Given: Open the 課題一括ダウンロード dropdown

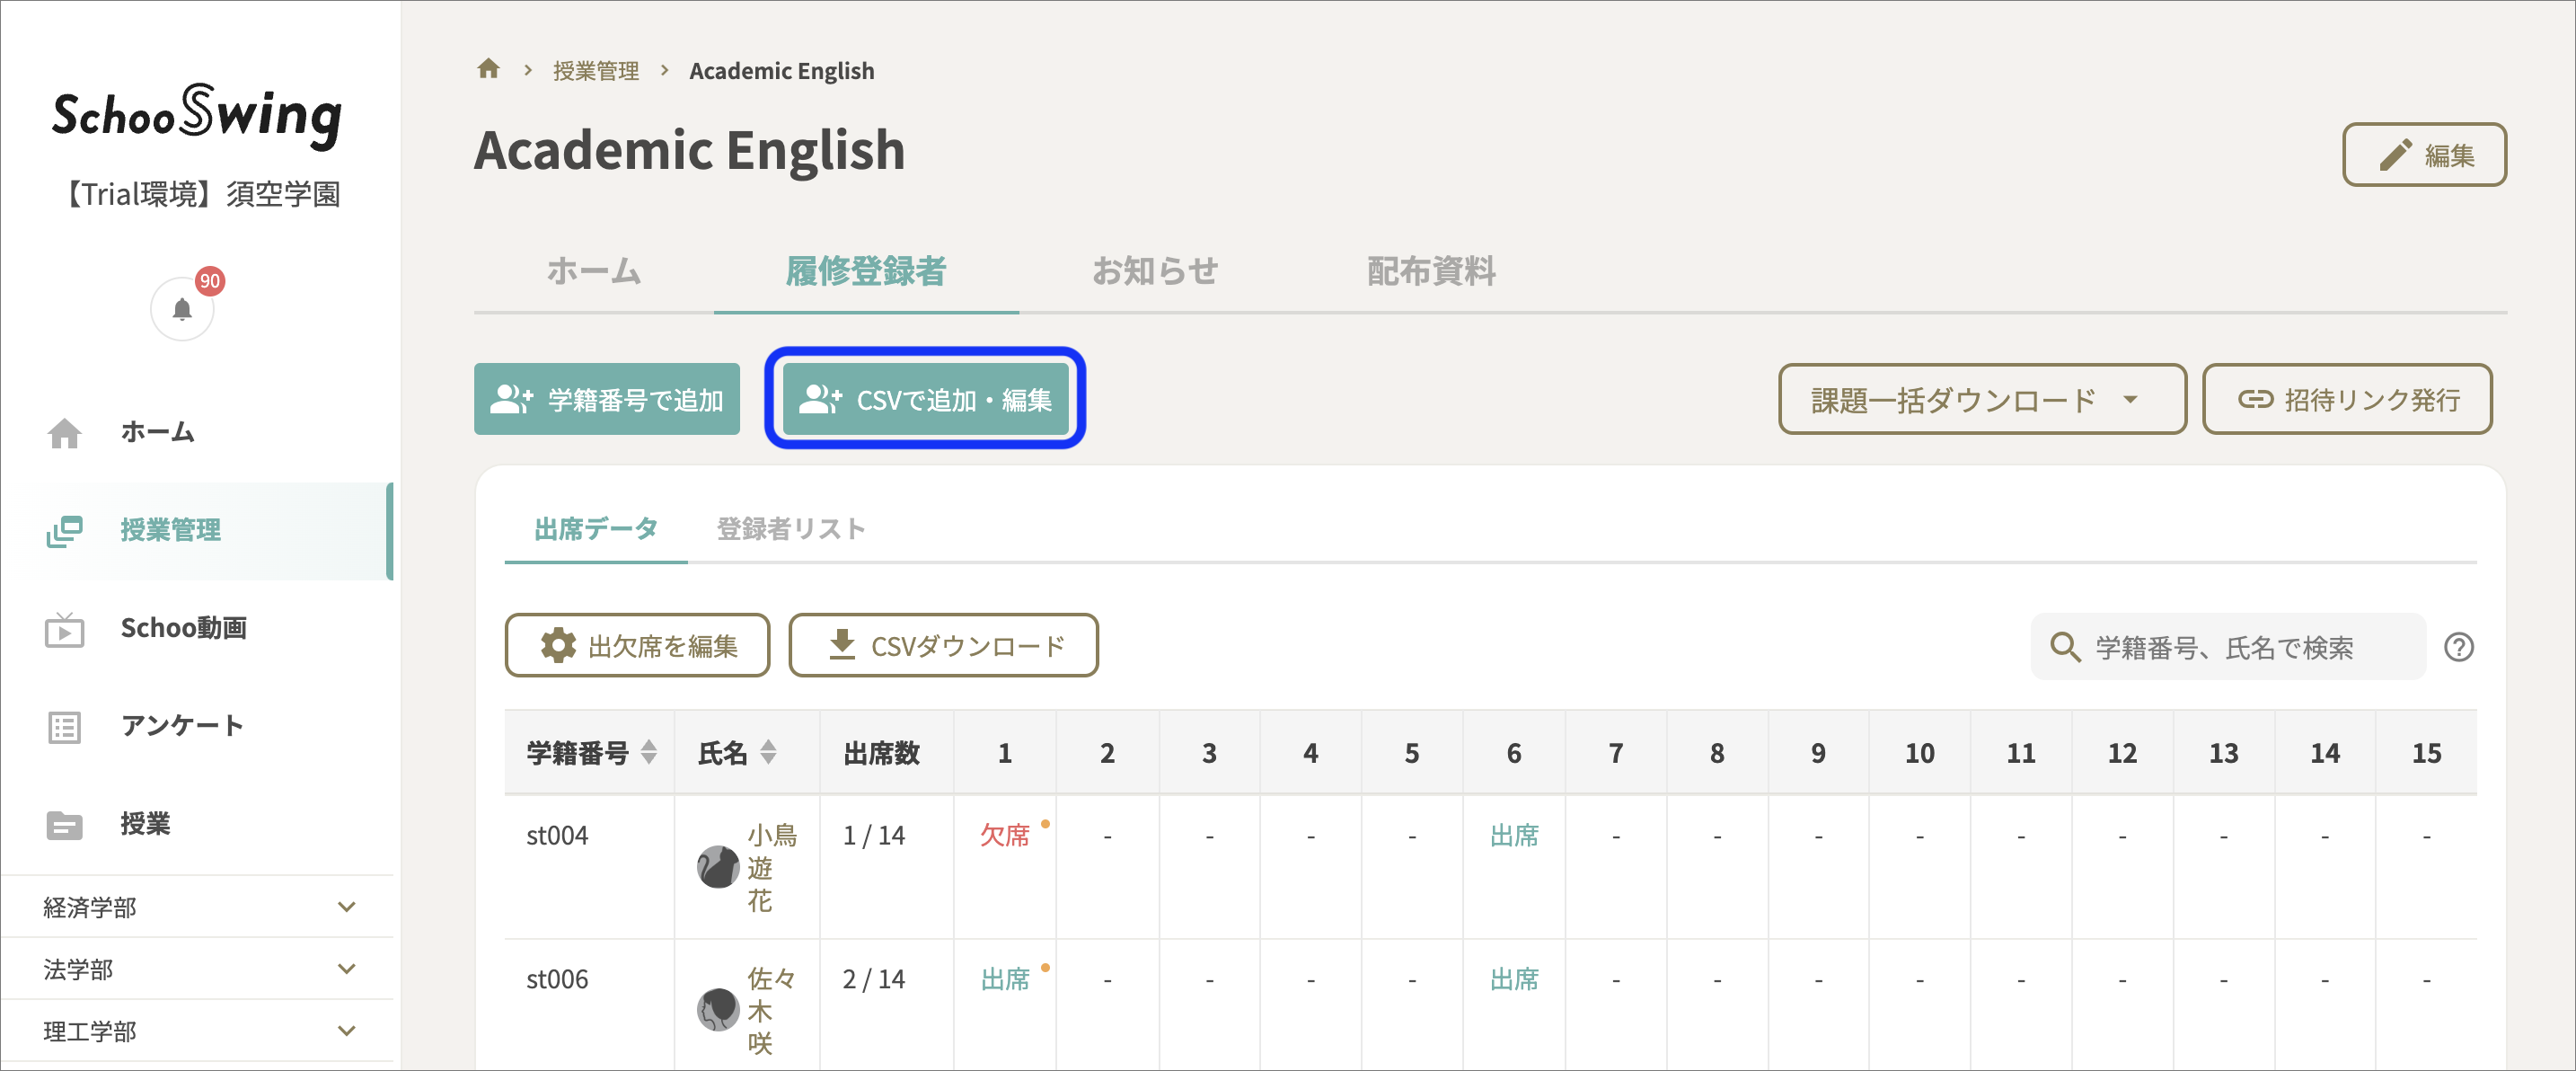Looking at the screenshot, I should coord(1981,399).
